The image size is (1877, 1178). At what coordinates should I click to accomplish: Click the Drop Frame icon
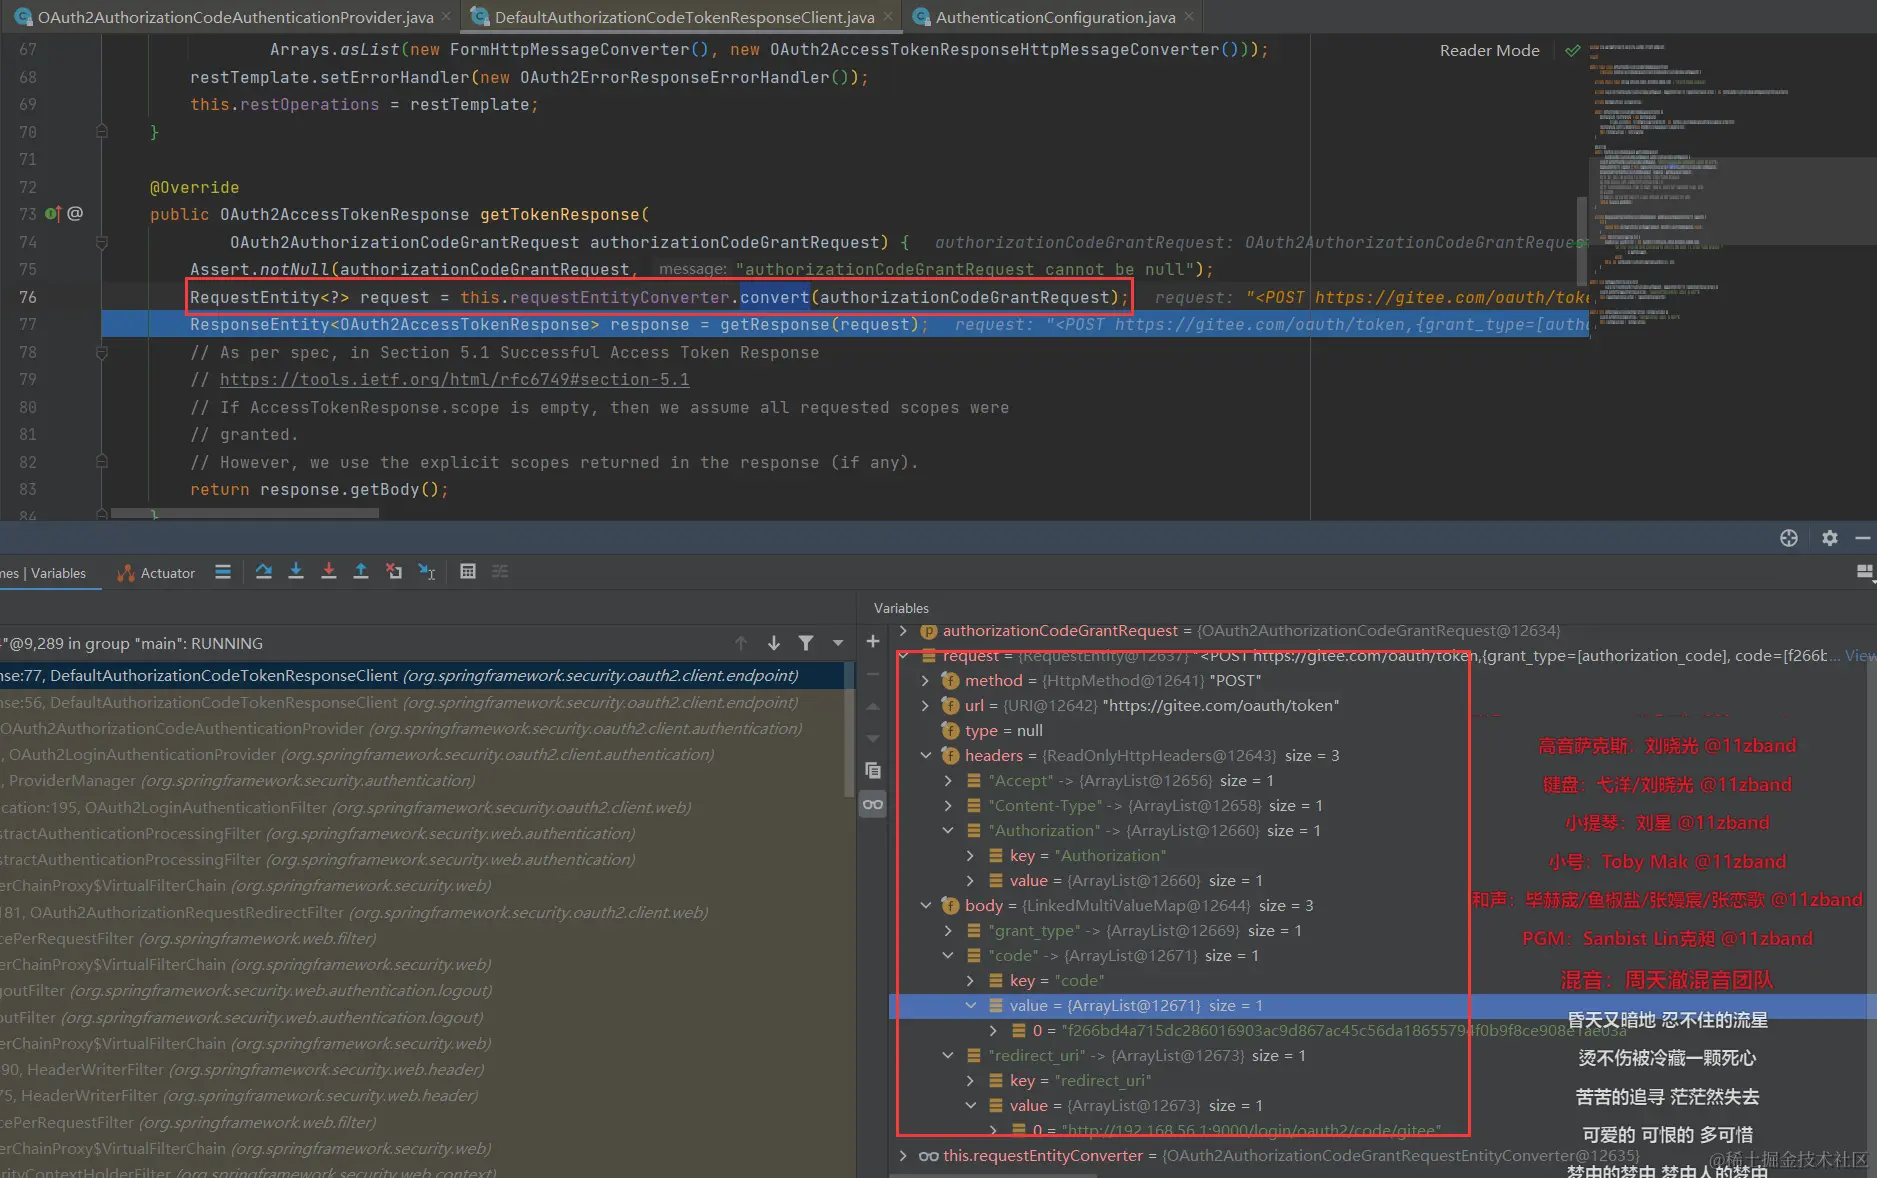(394, 572)
